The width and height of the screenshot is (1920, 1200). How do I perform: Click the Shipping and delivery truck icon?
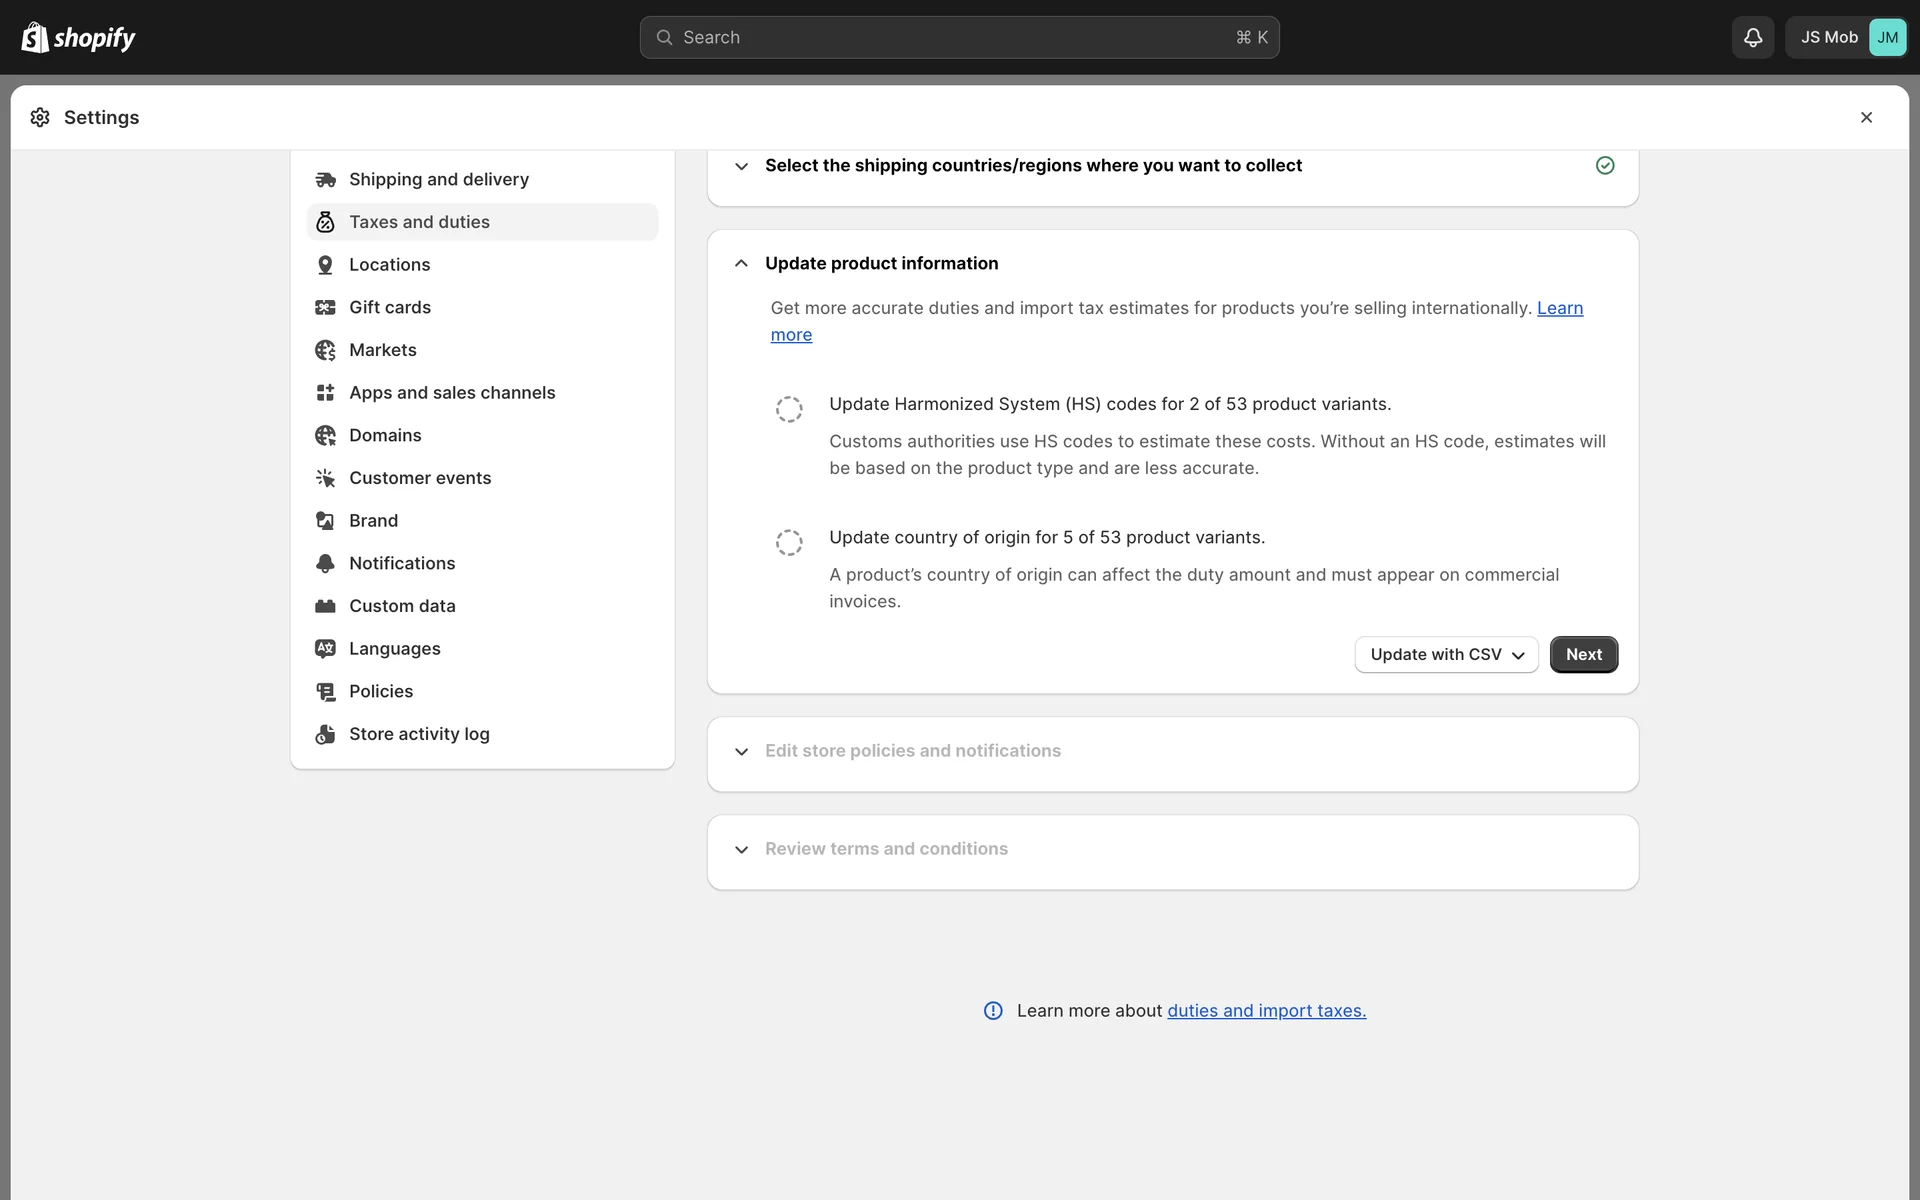click(325, 180)
